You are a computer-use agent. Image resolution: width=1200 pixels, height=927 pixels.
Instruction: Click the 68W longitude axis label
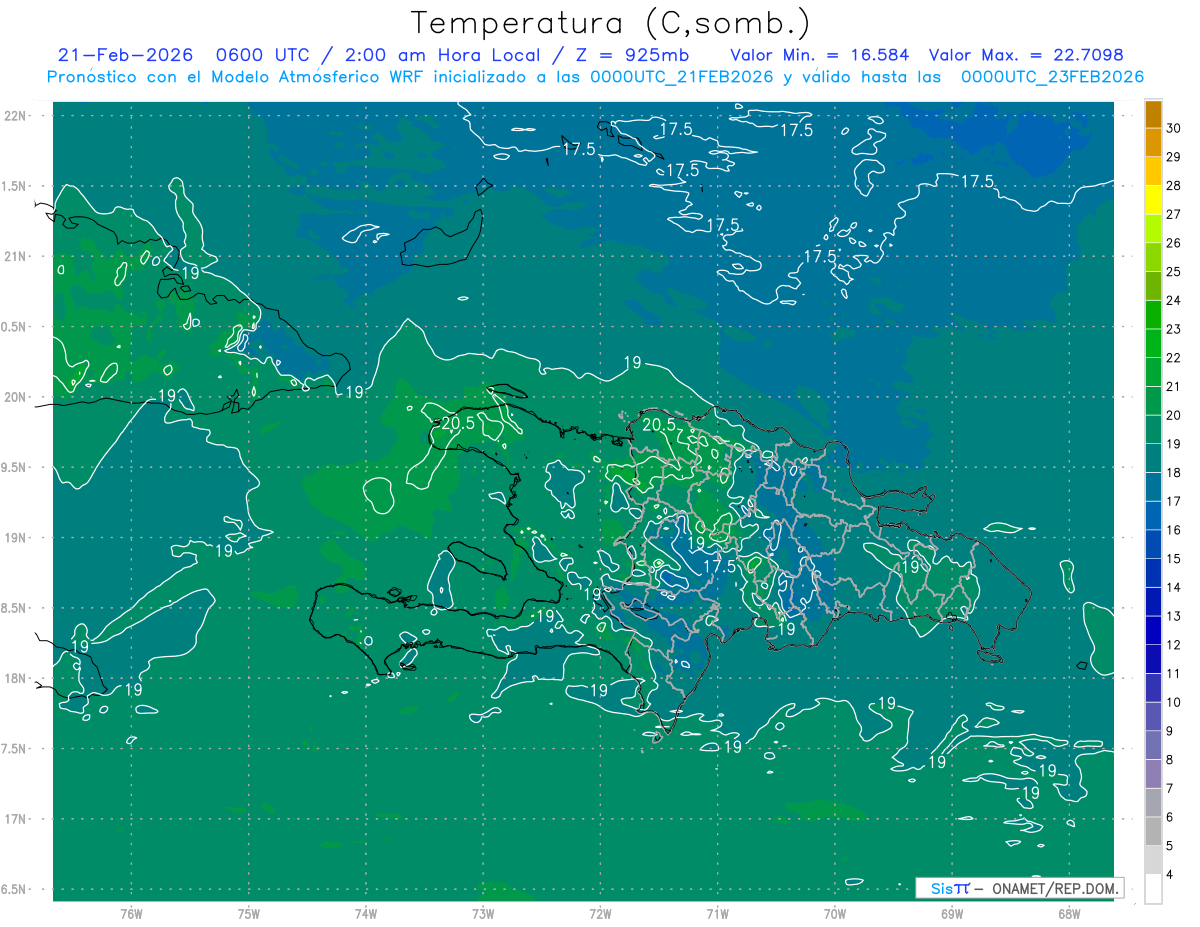1069,914
